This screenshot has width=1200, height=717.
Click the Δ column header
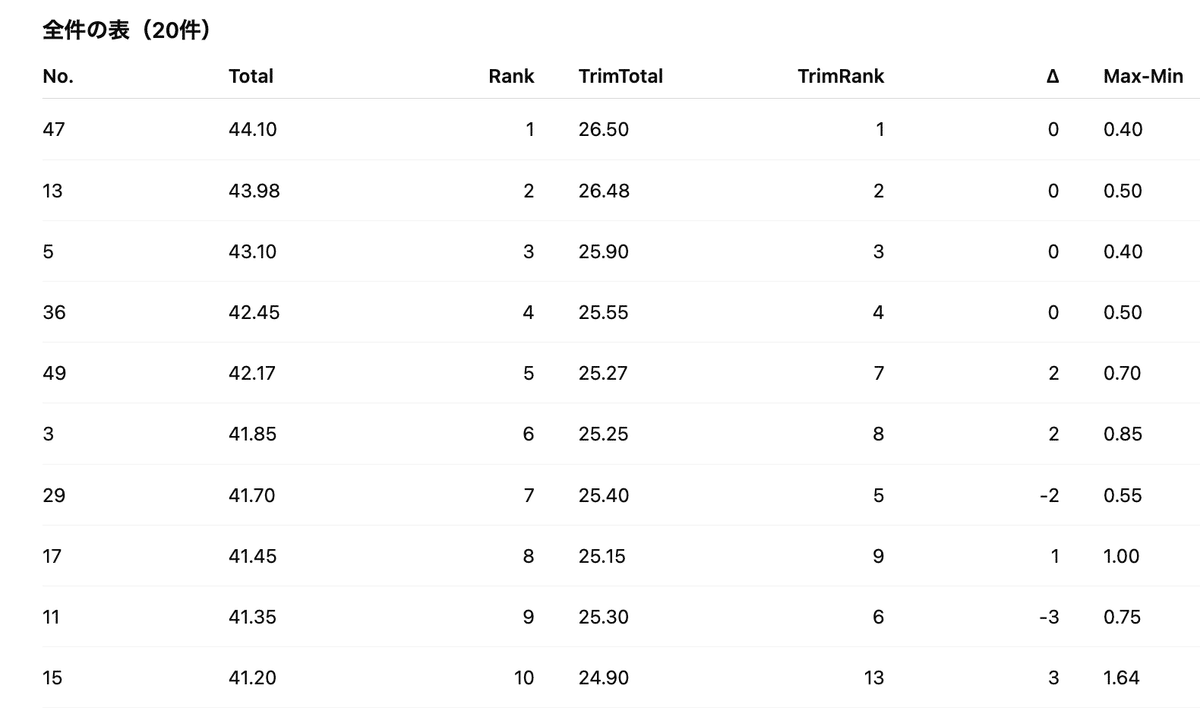point(1052,76)
